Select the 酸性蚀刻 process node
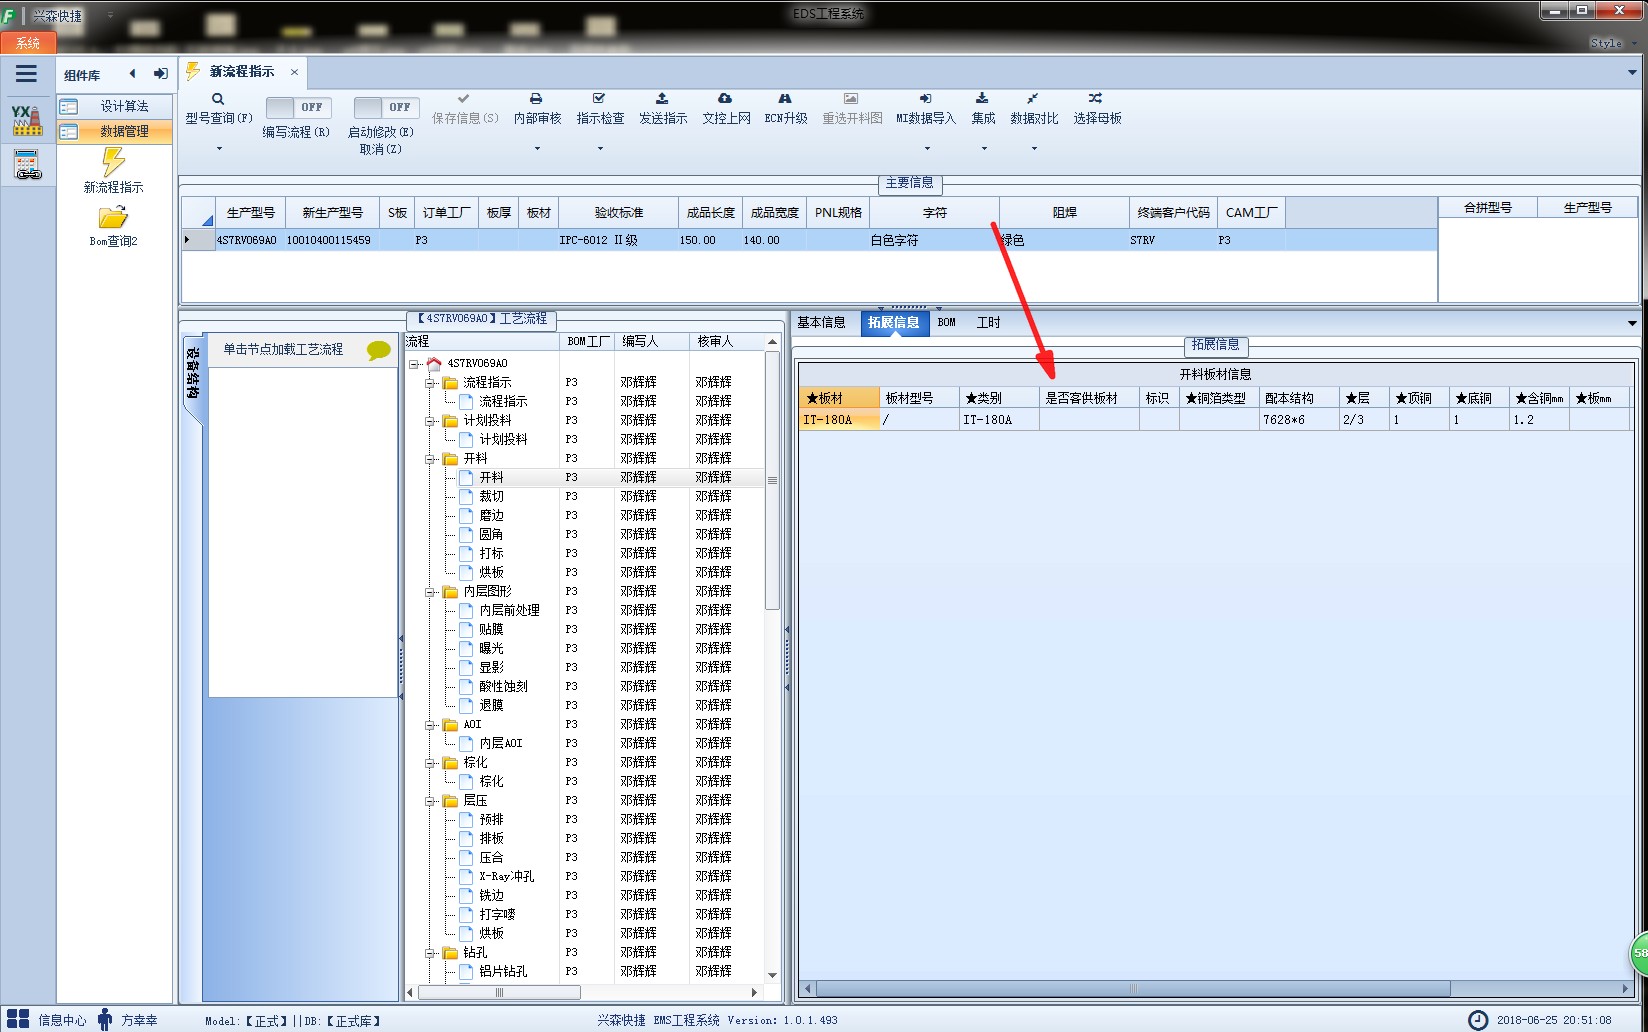1648x1032 pixels. pyautogui.click(x=503, y=686)
